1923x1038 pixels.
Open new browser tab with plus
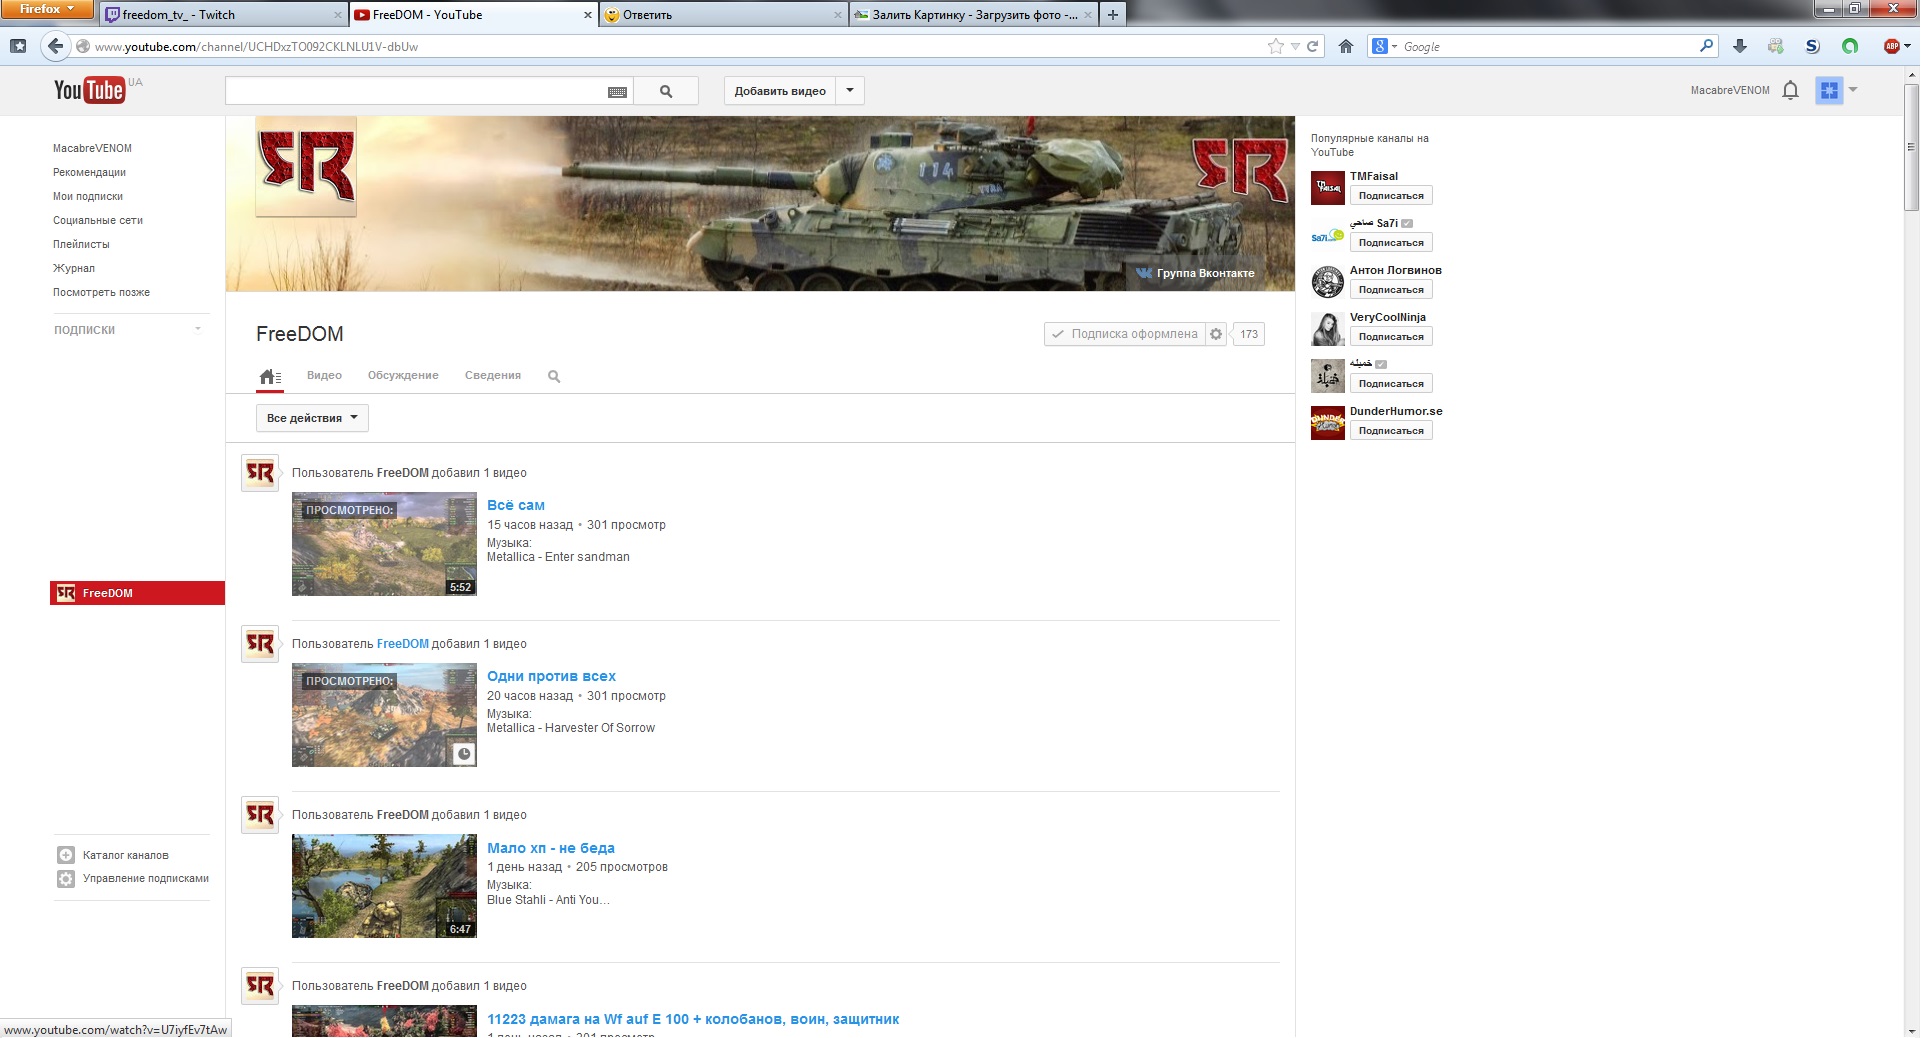point(1112,15)
